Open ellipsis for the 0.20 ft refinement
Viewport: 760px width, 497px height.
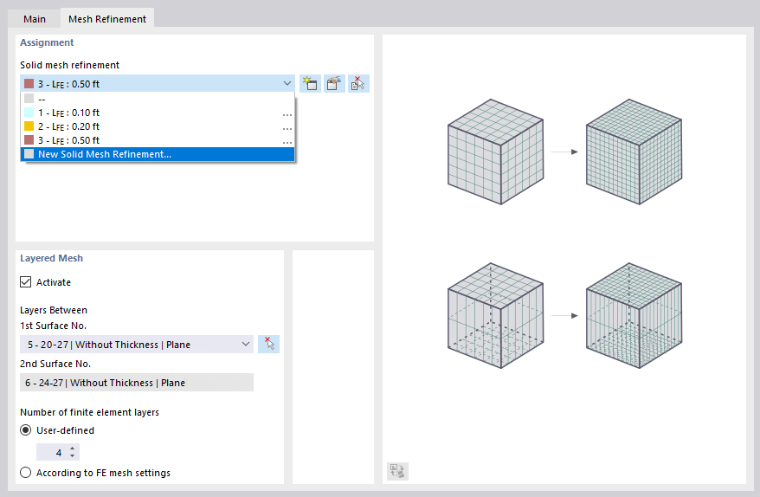[287, 128]
